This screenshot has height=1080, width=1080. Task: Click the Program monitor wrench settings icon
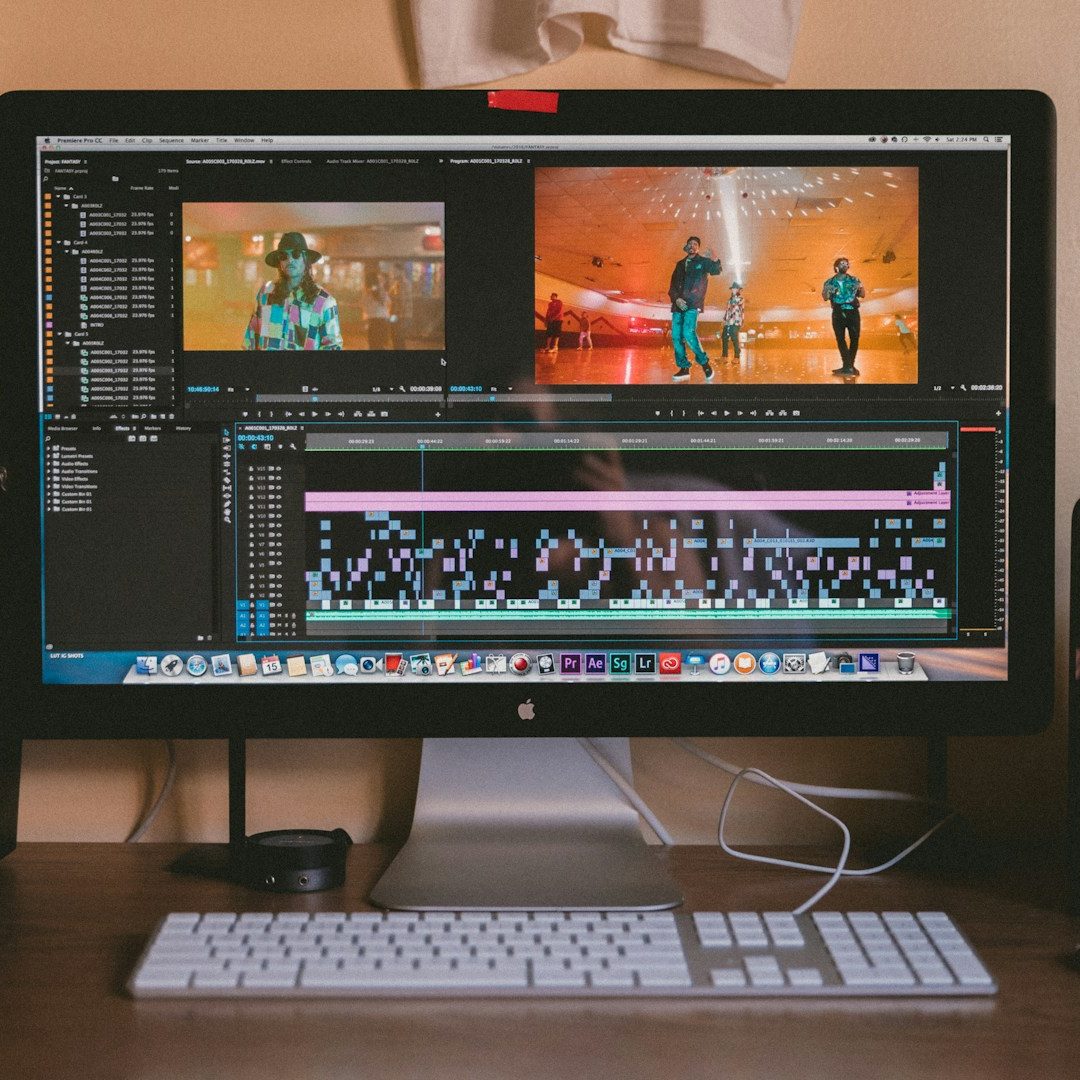tap(962, 388)
